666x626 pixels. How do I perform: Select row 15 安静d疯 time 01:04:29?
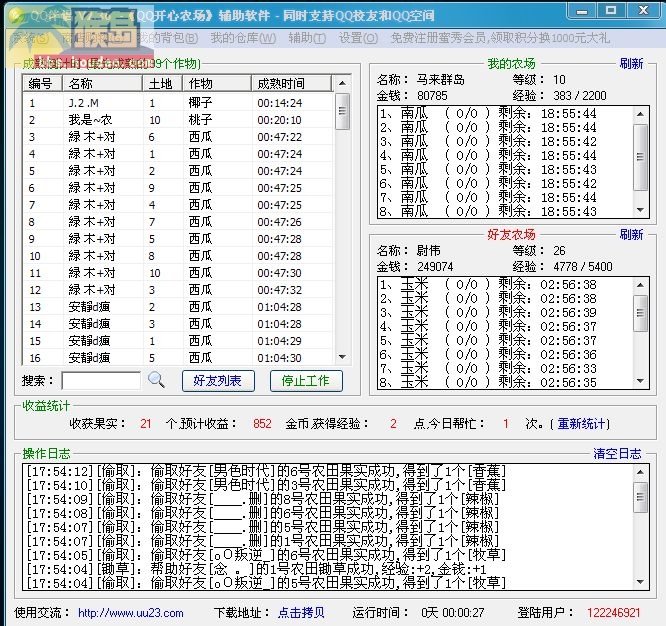coord(178,341)
